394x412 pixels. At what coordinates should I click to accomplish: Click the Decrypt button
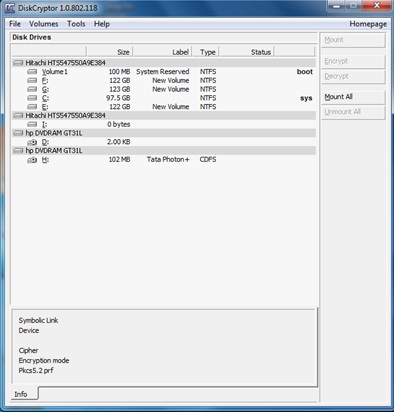(x=353, y=76)
